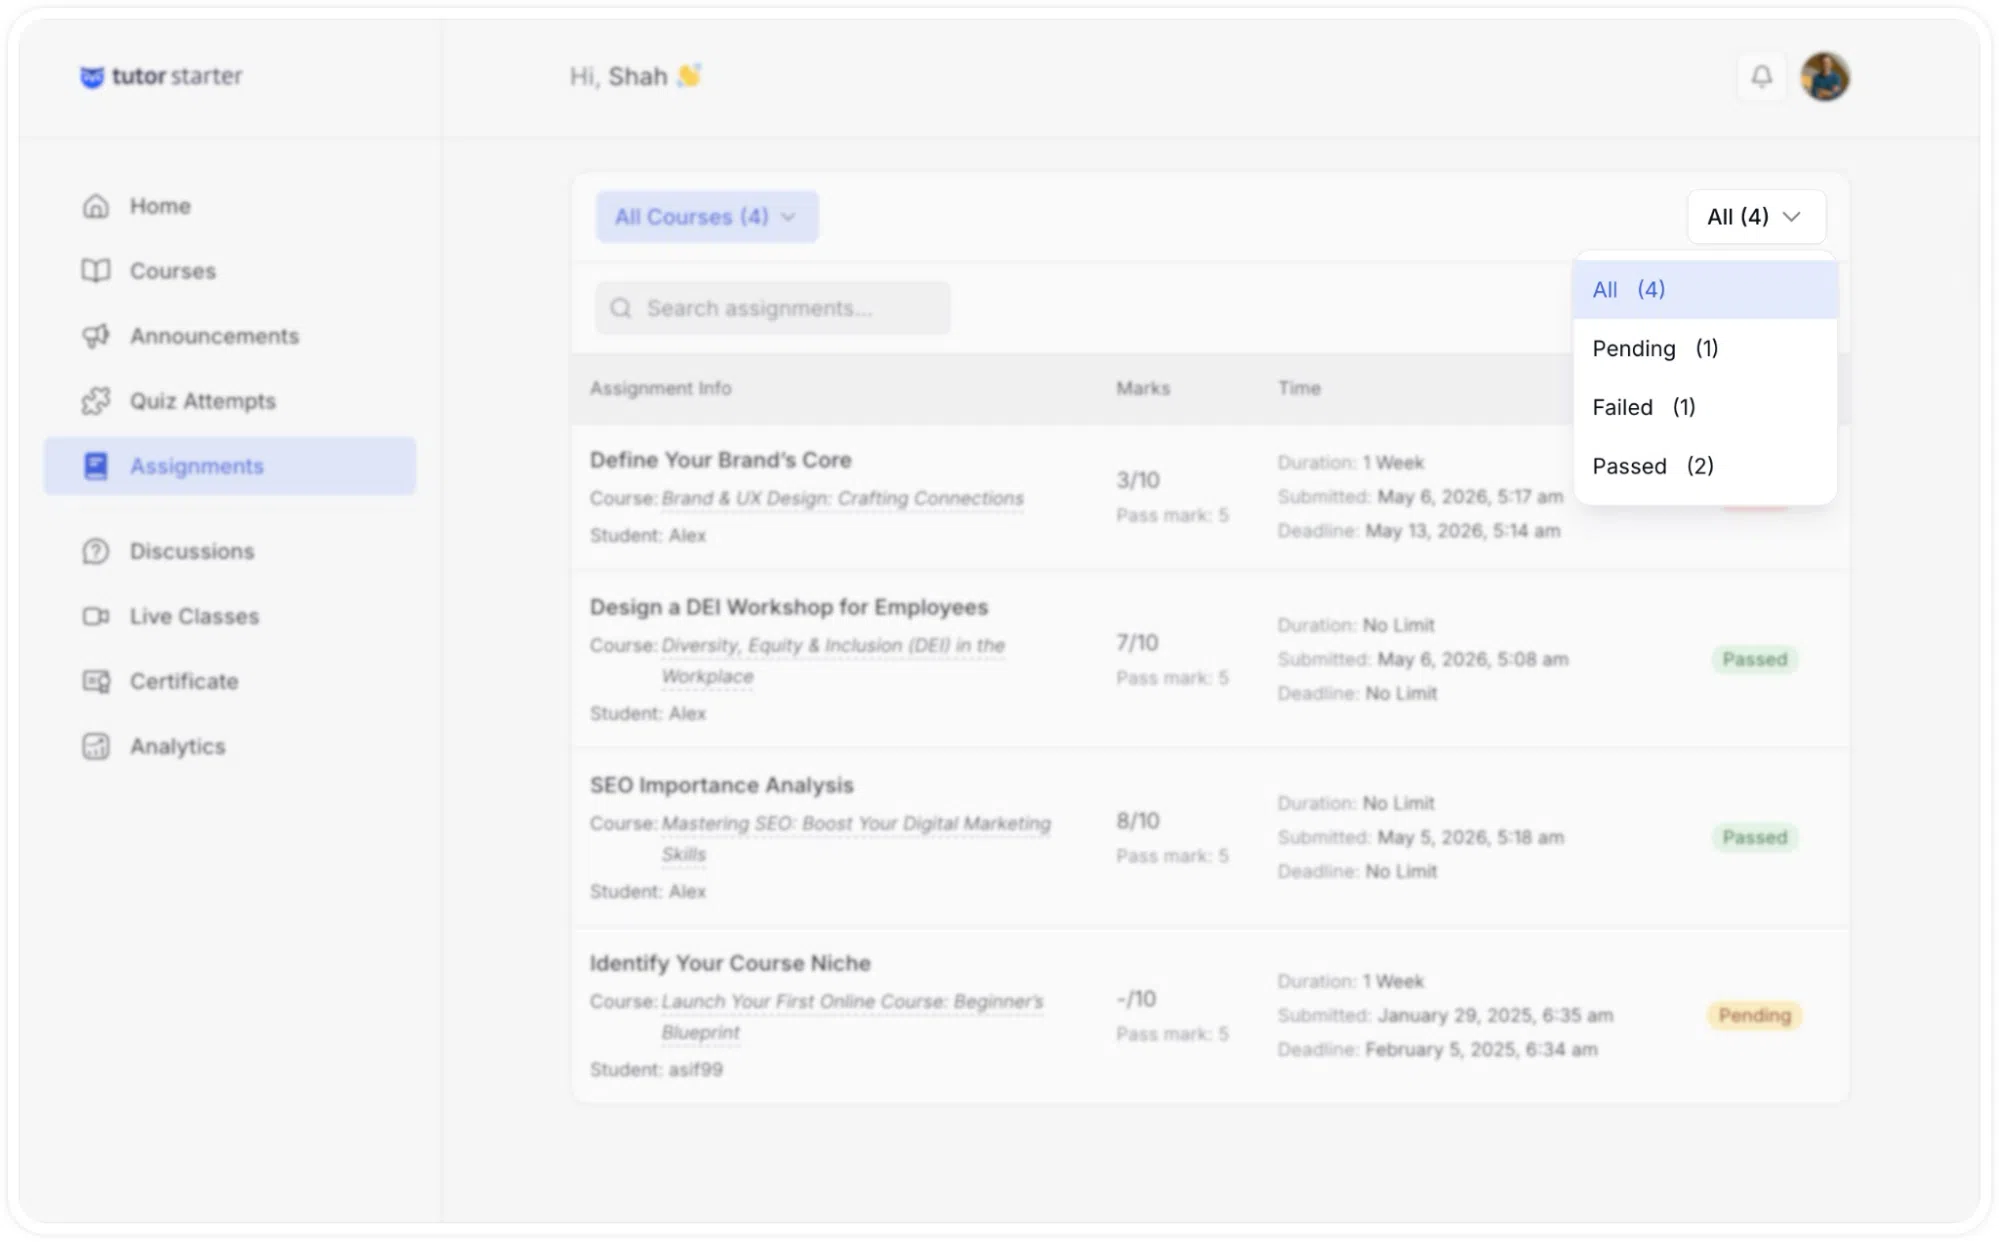Click the Assignment Info column header
The width and height of the screenshot is (1999, 1242).
coord(661,388)
